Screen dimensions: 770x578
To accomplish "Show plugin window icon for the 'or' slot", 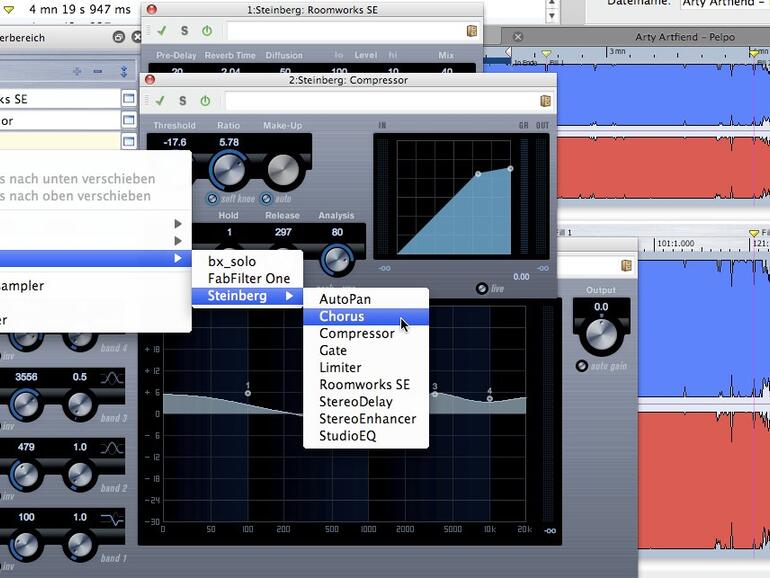I will pyautogui.click(x=129, y=120).
